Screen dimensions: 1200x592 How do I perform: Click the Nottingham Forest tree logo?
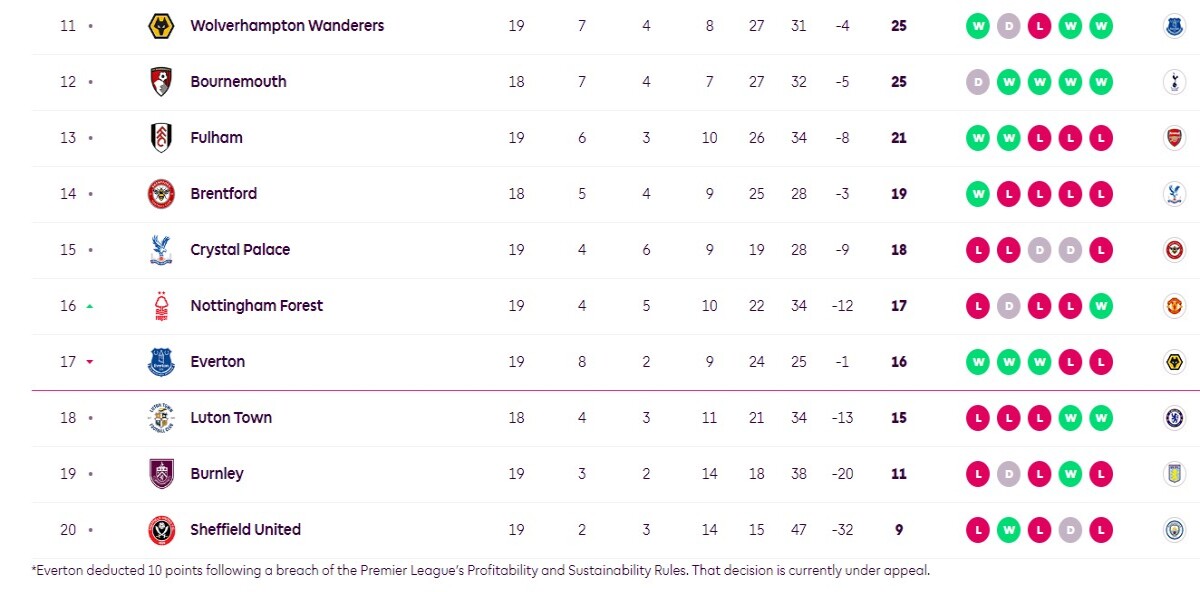(x=161, y=306)
